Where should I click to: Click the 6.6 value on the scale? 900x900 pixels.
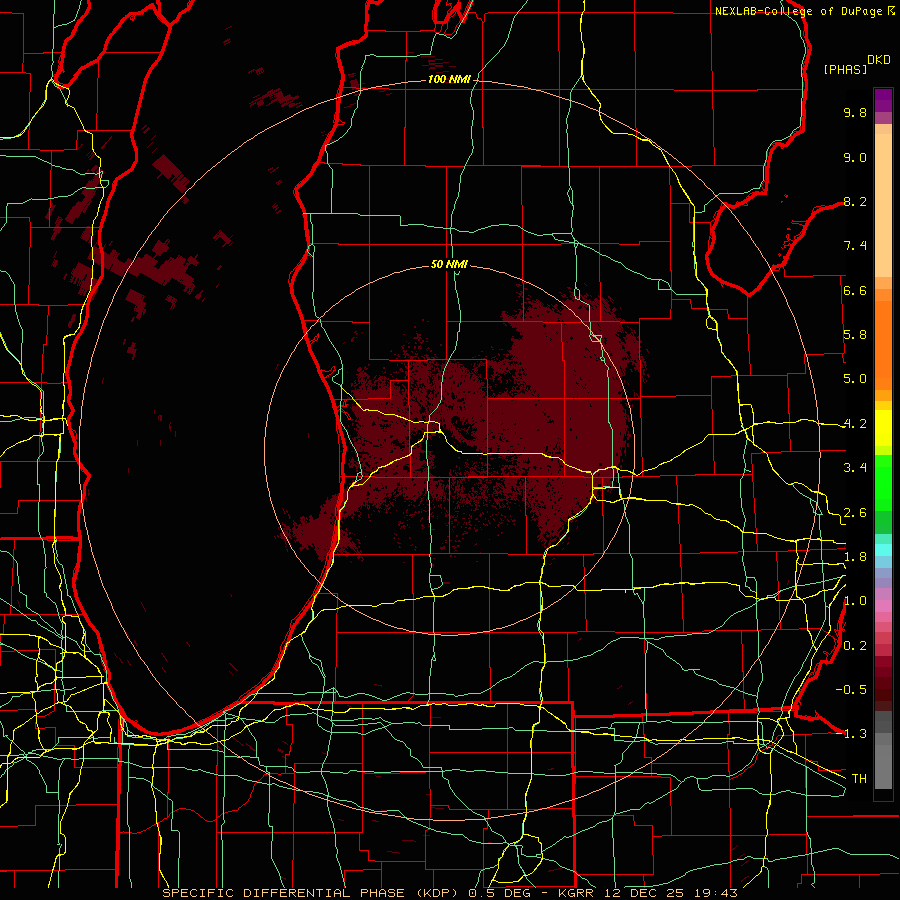[x=855, y=290]
